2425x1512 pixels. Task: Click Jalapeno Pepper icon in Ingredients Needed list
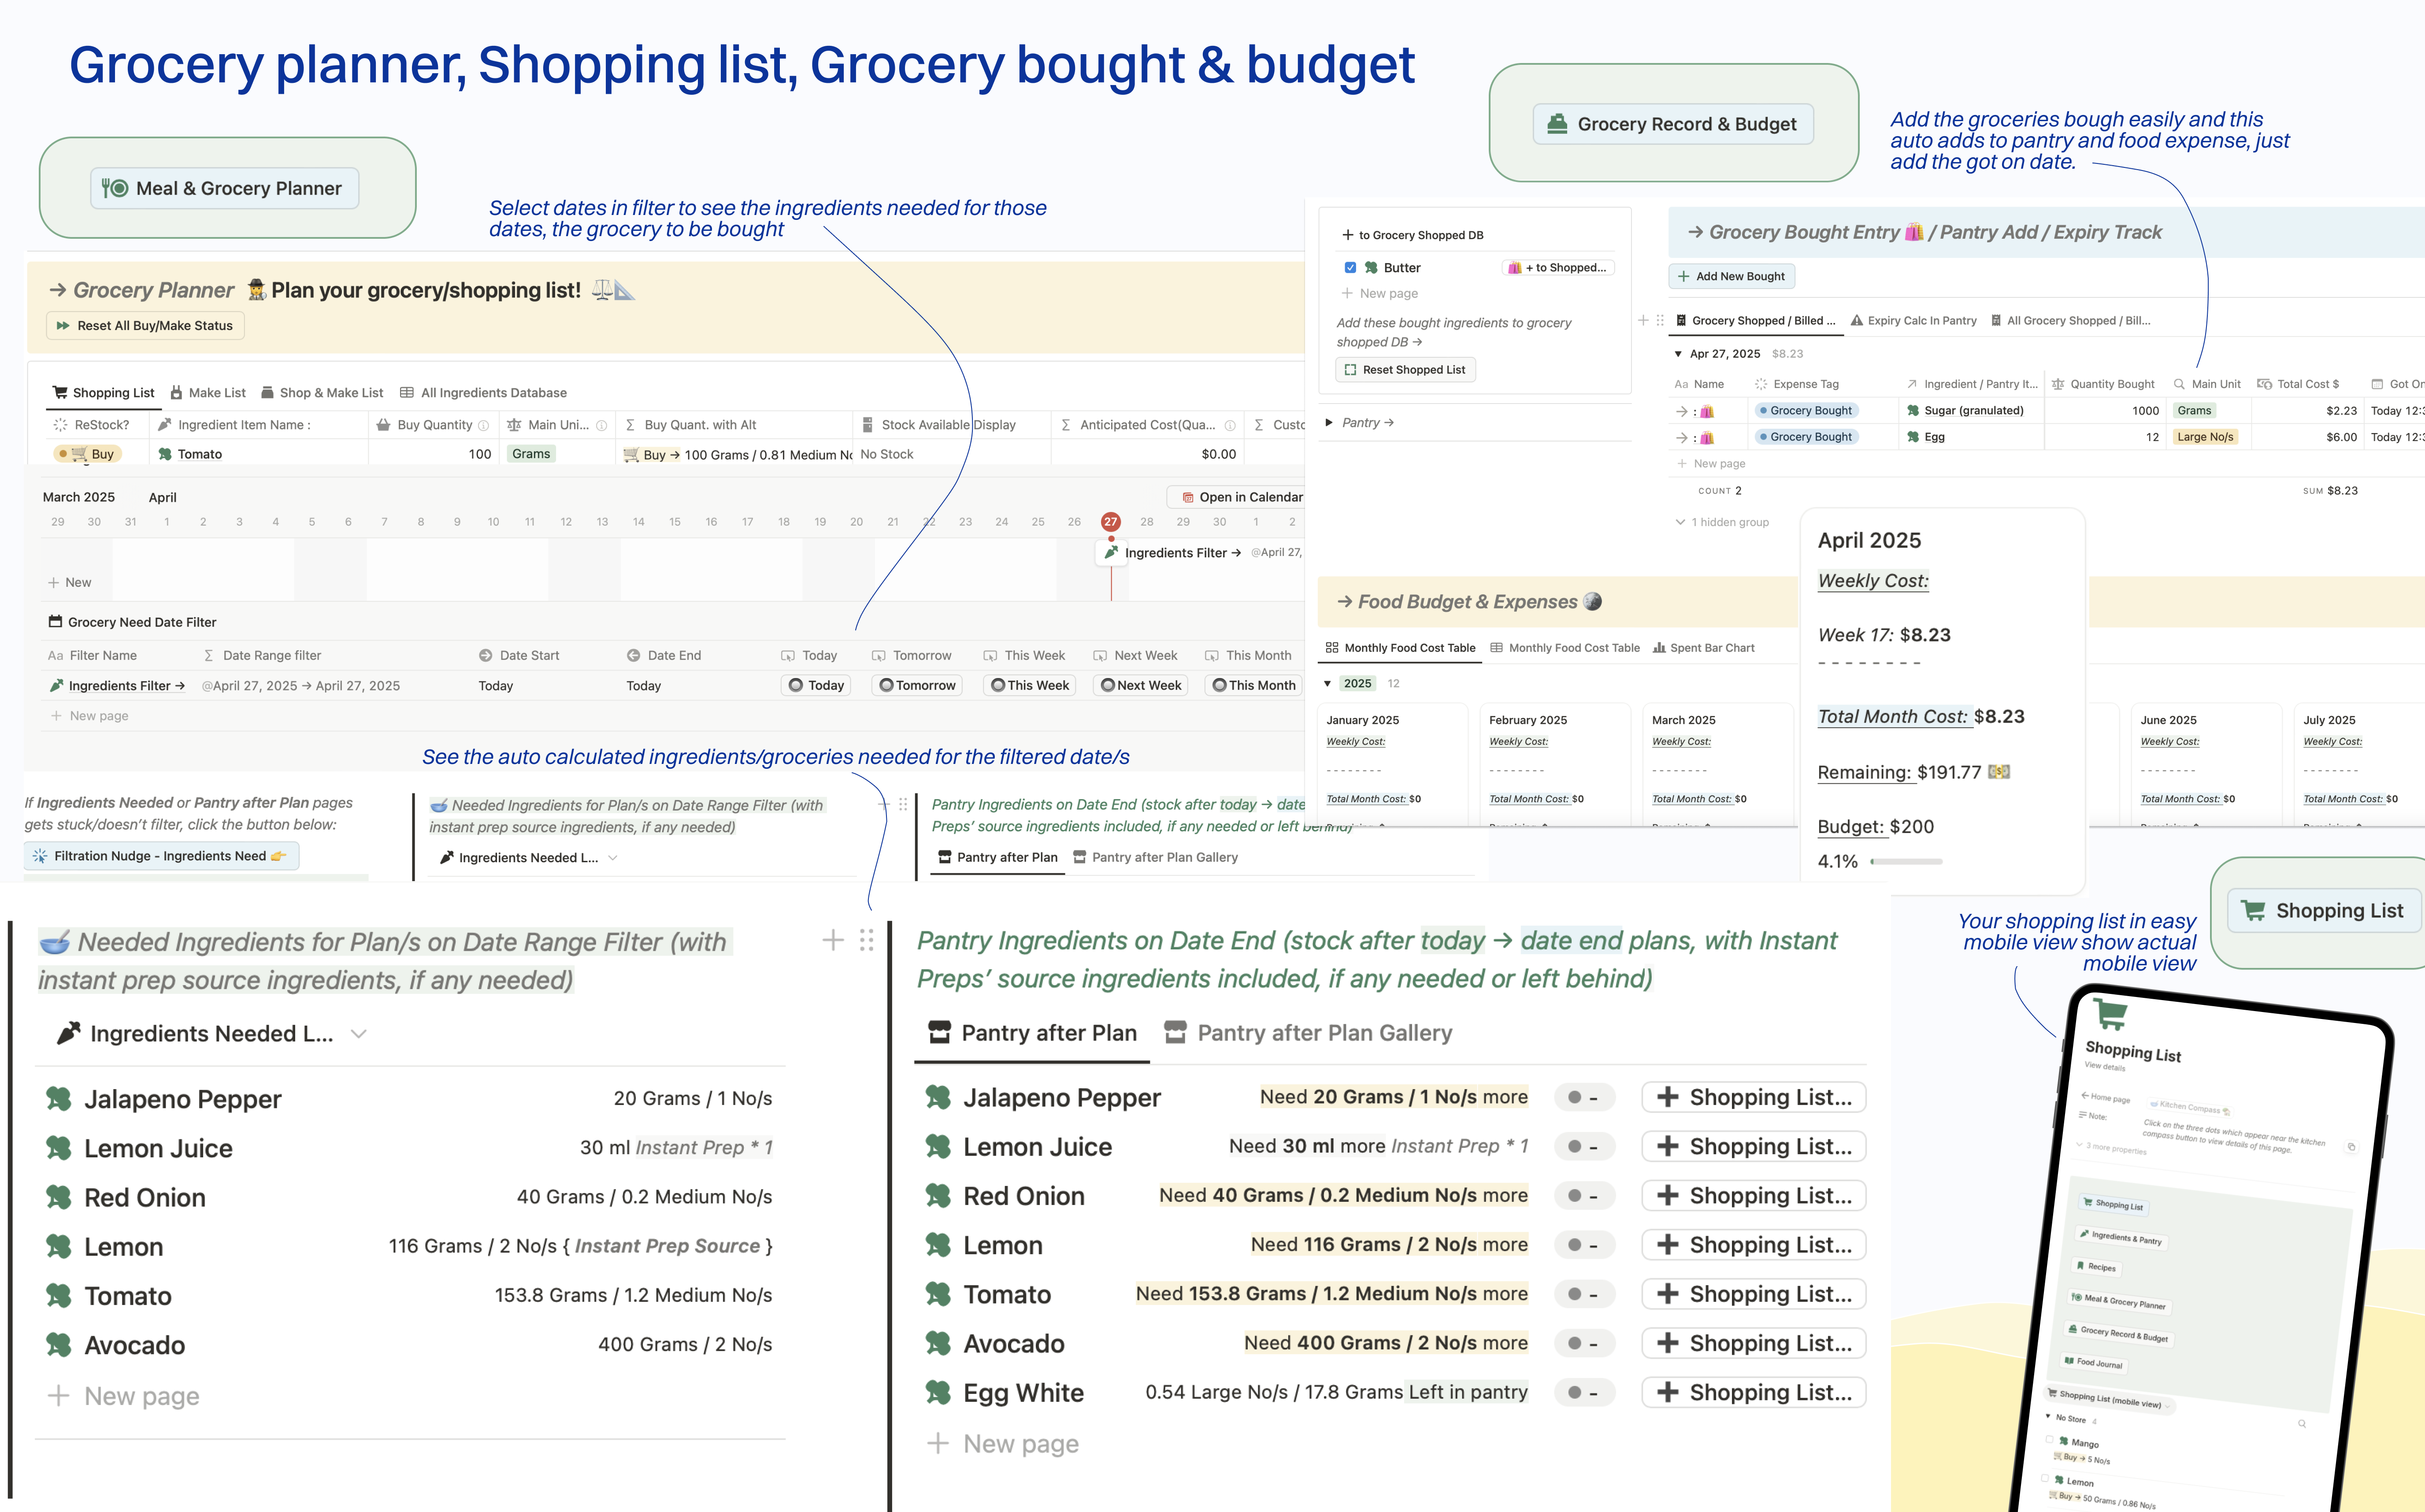[x=59, y=1099]
